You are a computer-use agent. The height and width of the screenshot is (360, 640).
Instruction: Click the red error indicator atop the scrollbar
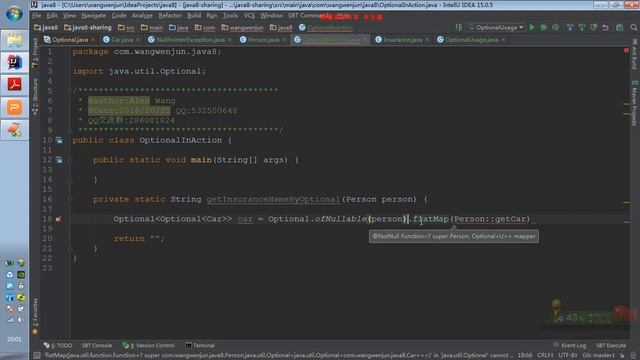point(626,51)
